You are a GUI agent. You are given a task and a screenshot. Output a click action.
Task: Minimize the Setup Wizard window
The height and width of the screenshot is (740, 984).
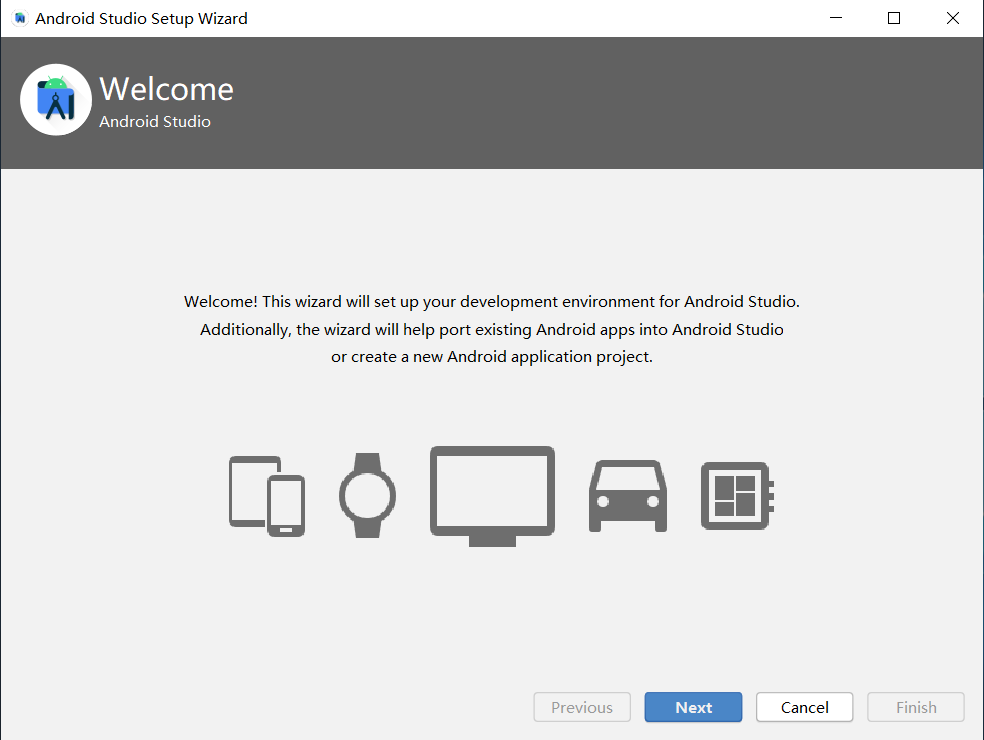(836, 18)
